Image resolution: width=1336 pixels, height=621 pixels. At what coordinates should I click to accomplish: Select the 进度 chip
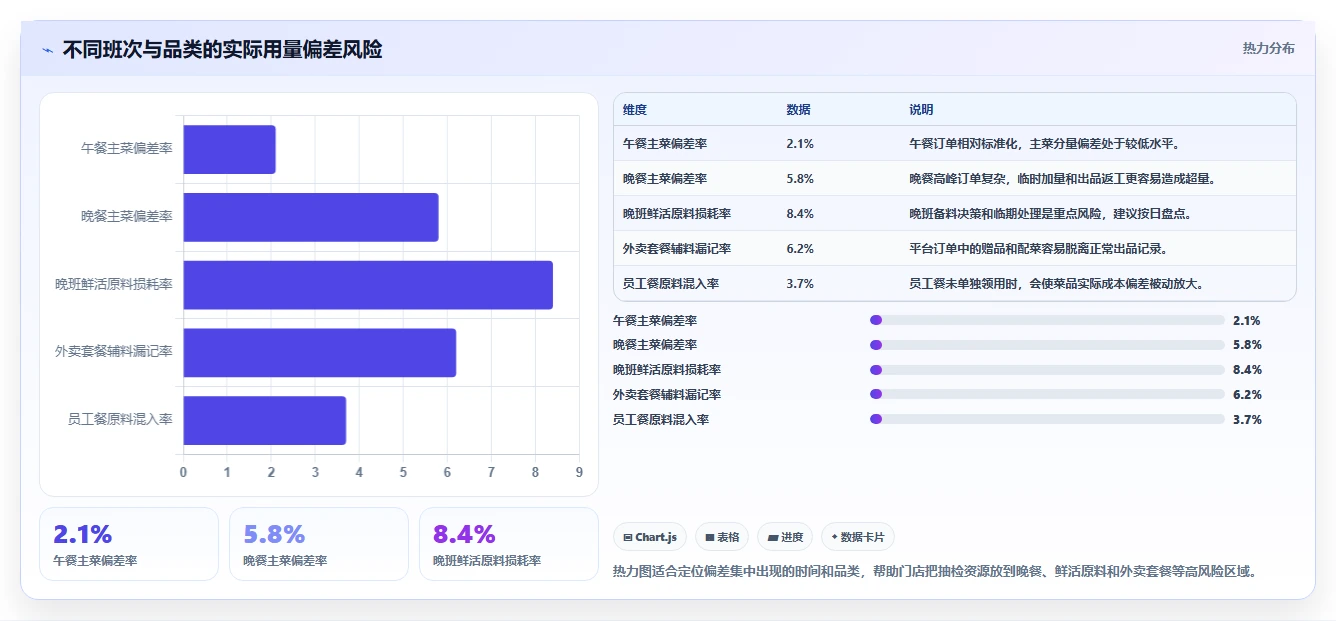[x=785, y=537]
